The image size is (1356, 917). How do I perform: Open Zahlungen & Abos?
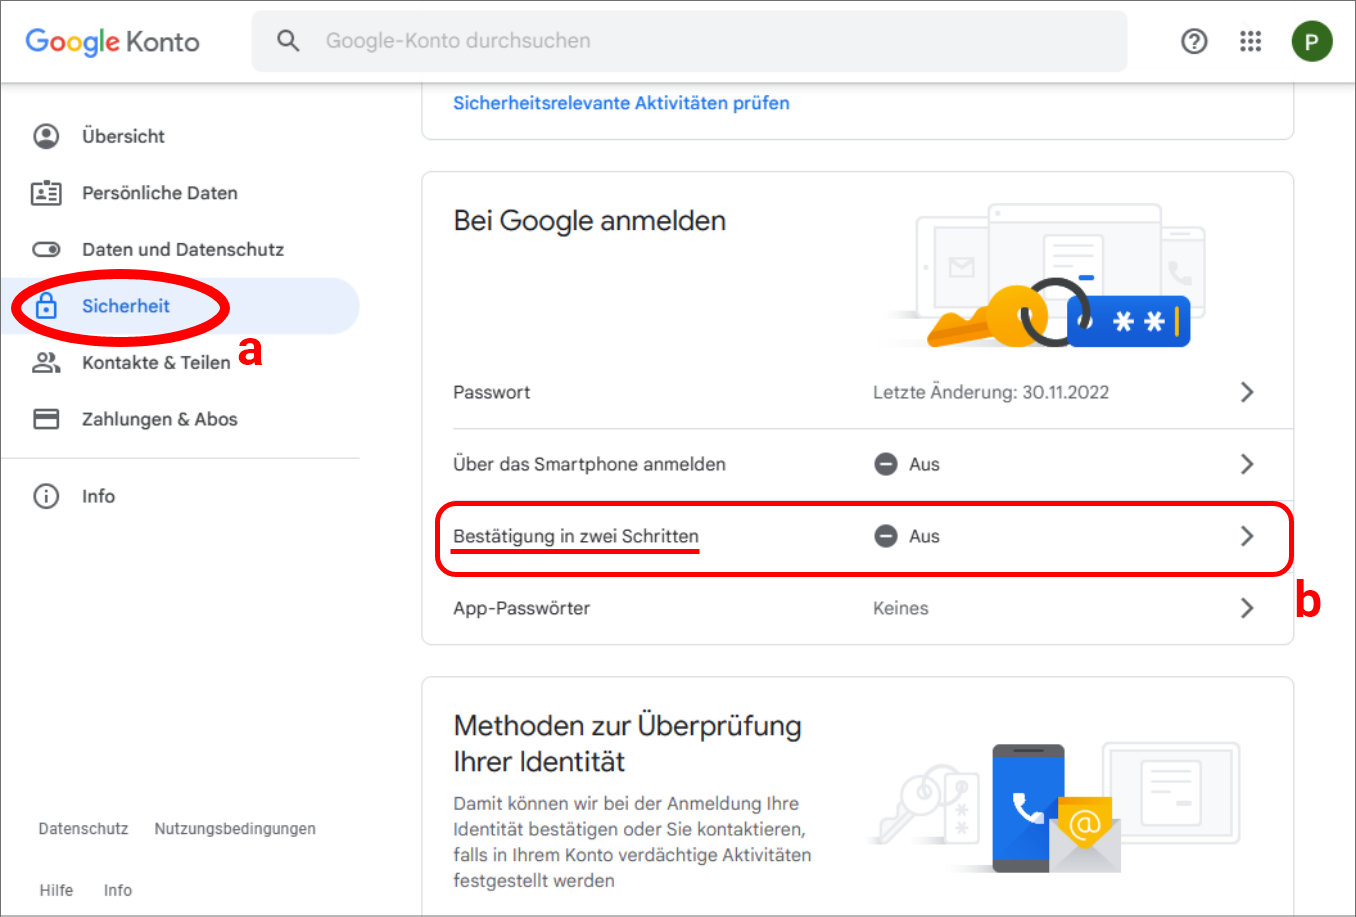tap(180, 419)
